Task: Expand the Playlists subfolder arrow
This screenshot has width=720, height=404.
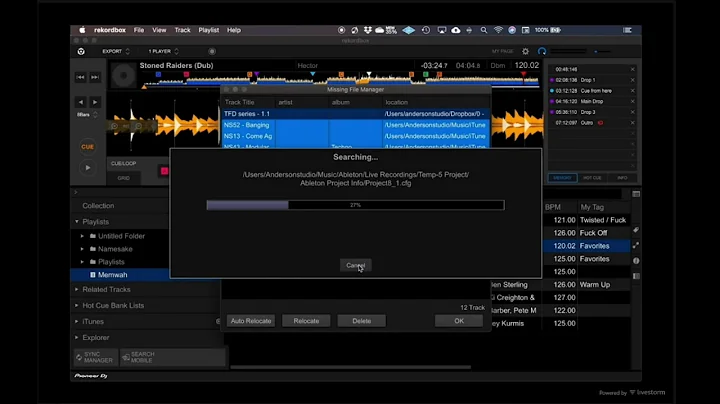Action: (82, 262)
